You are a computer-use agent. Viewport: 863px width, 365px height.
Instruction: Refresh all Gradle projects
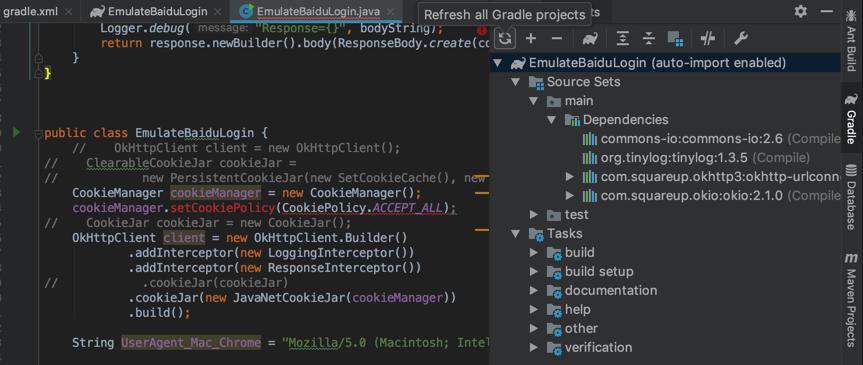point(505,39)
